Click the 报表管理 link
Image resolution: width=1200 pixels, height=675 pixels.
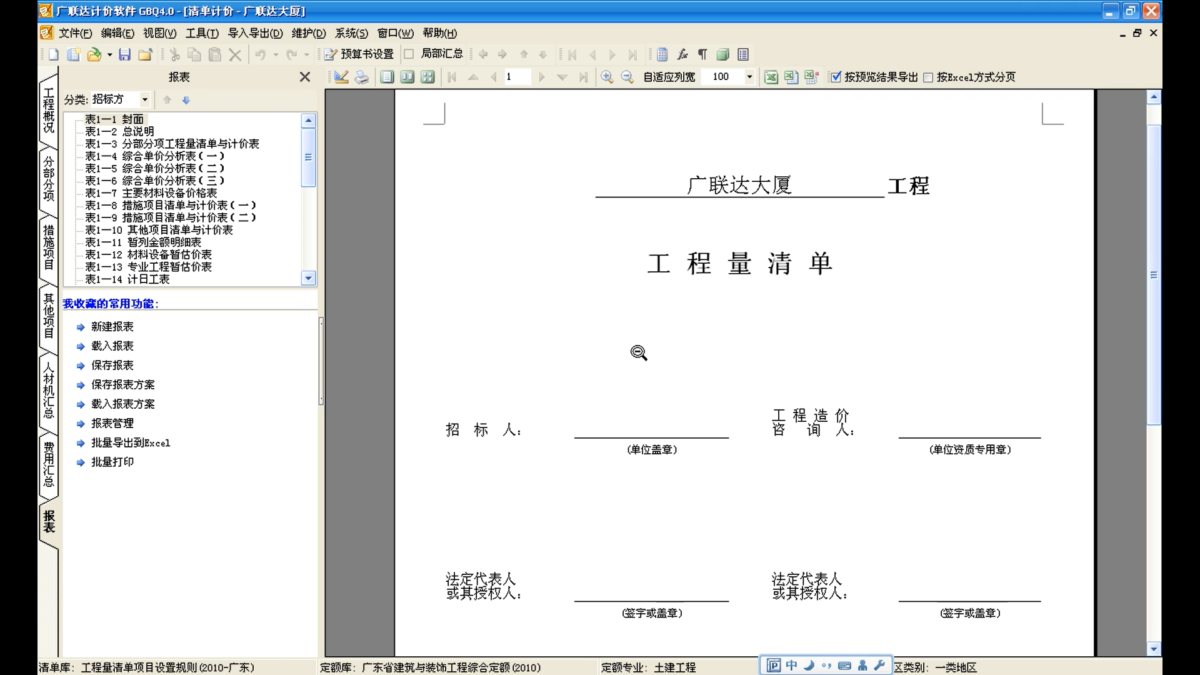coord(112,423)
